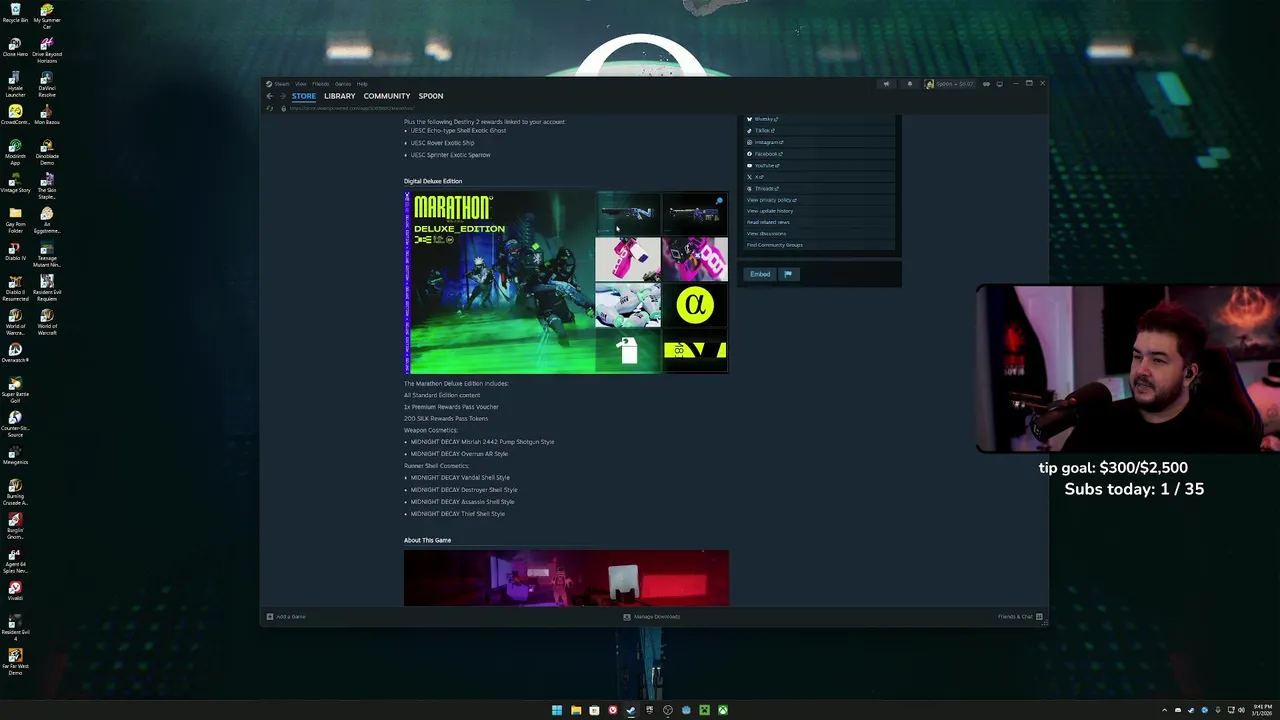Click the Steam store URL address bar
The image size is (1280, 720).
click(353, 108)
